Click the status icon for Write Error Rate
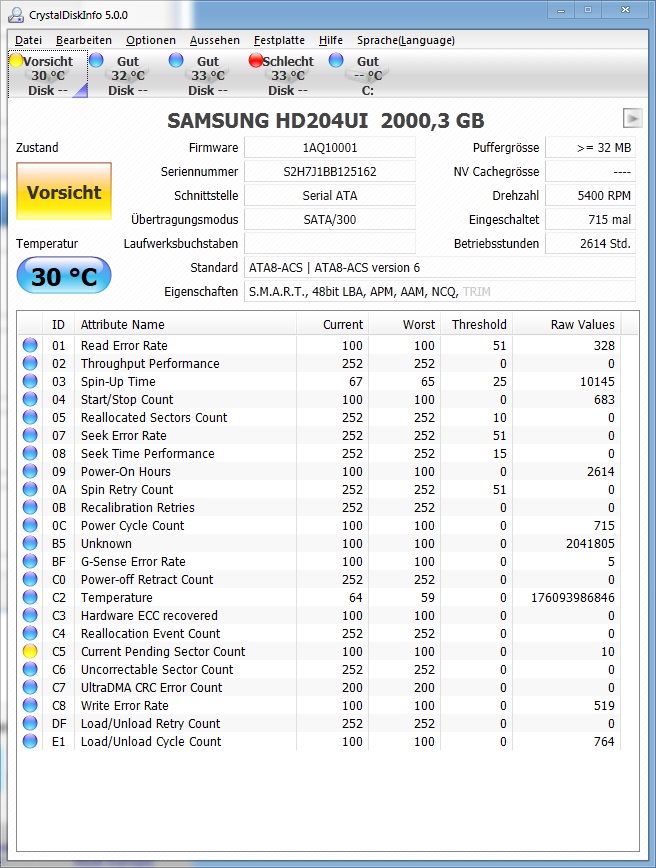 pyautogui.click(x=30, y=705)
